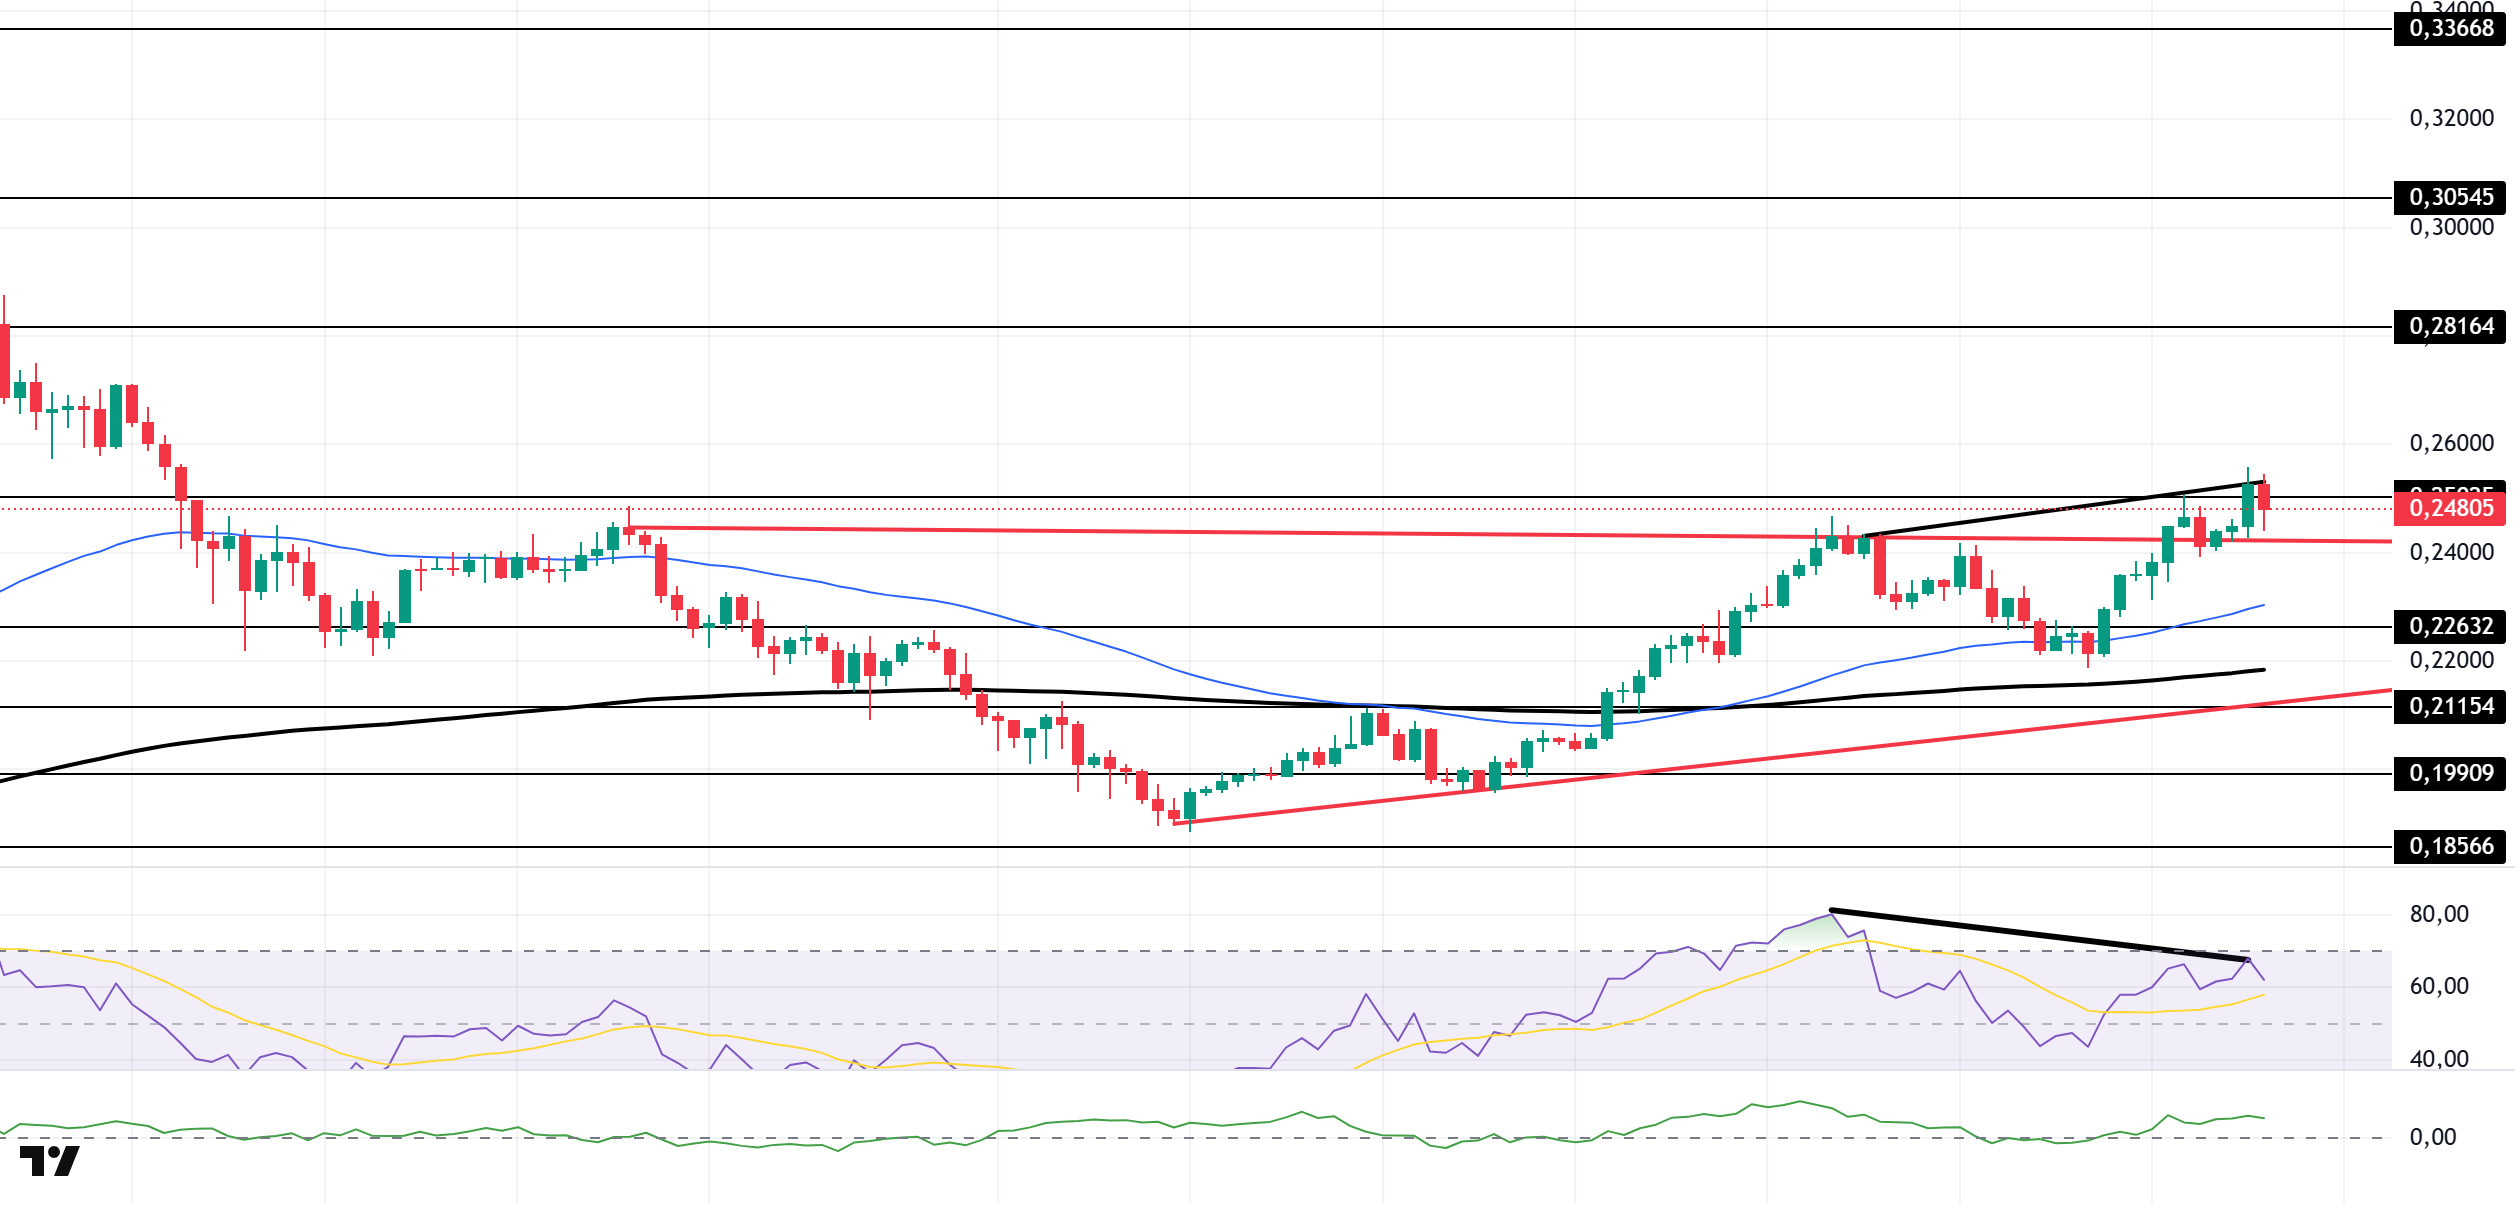2515x1220 pixels.
Task: Click the TradingView logo in bottom-left corner
Action: (49, 1161)
